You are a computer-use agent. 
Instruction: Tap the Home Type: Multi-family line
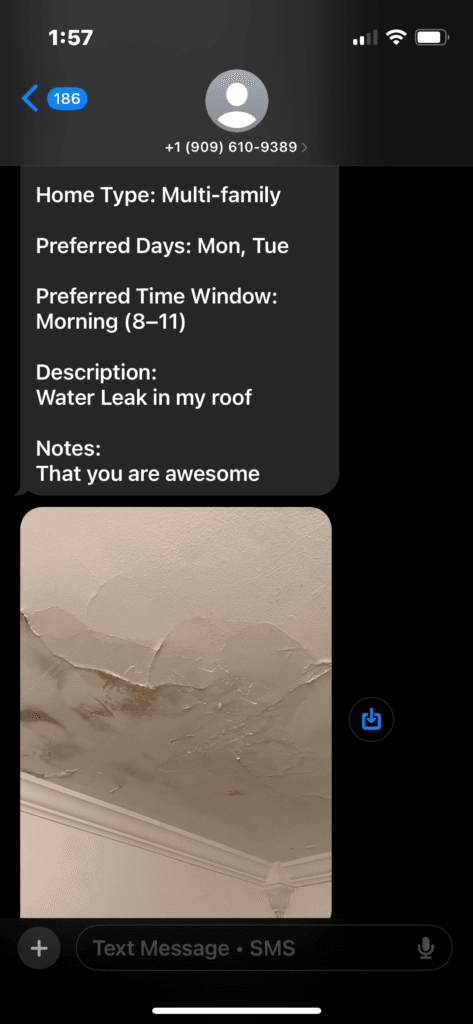tap(158, 195)
